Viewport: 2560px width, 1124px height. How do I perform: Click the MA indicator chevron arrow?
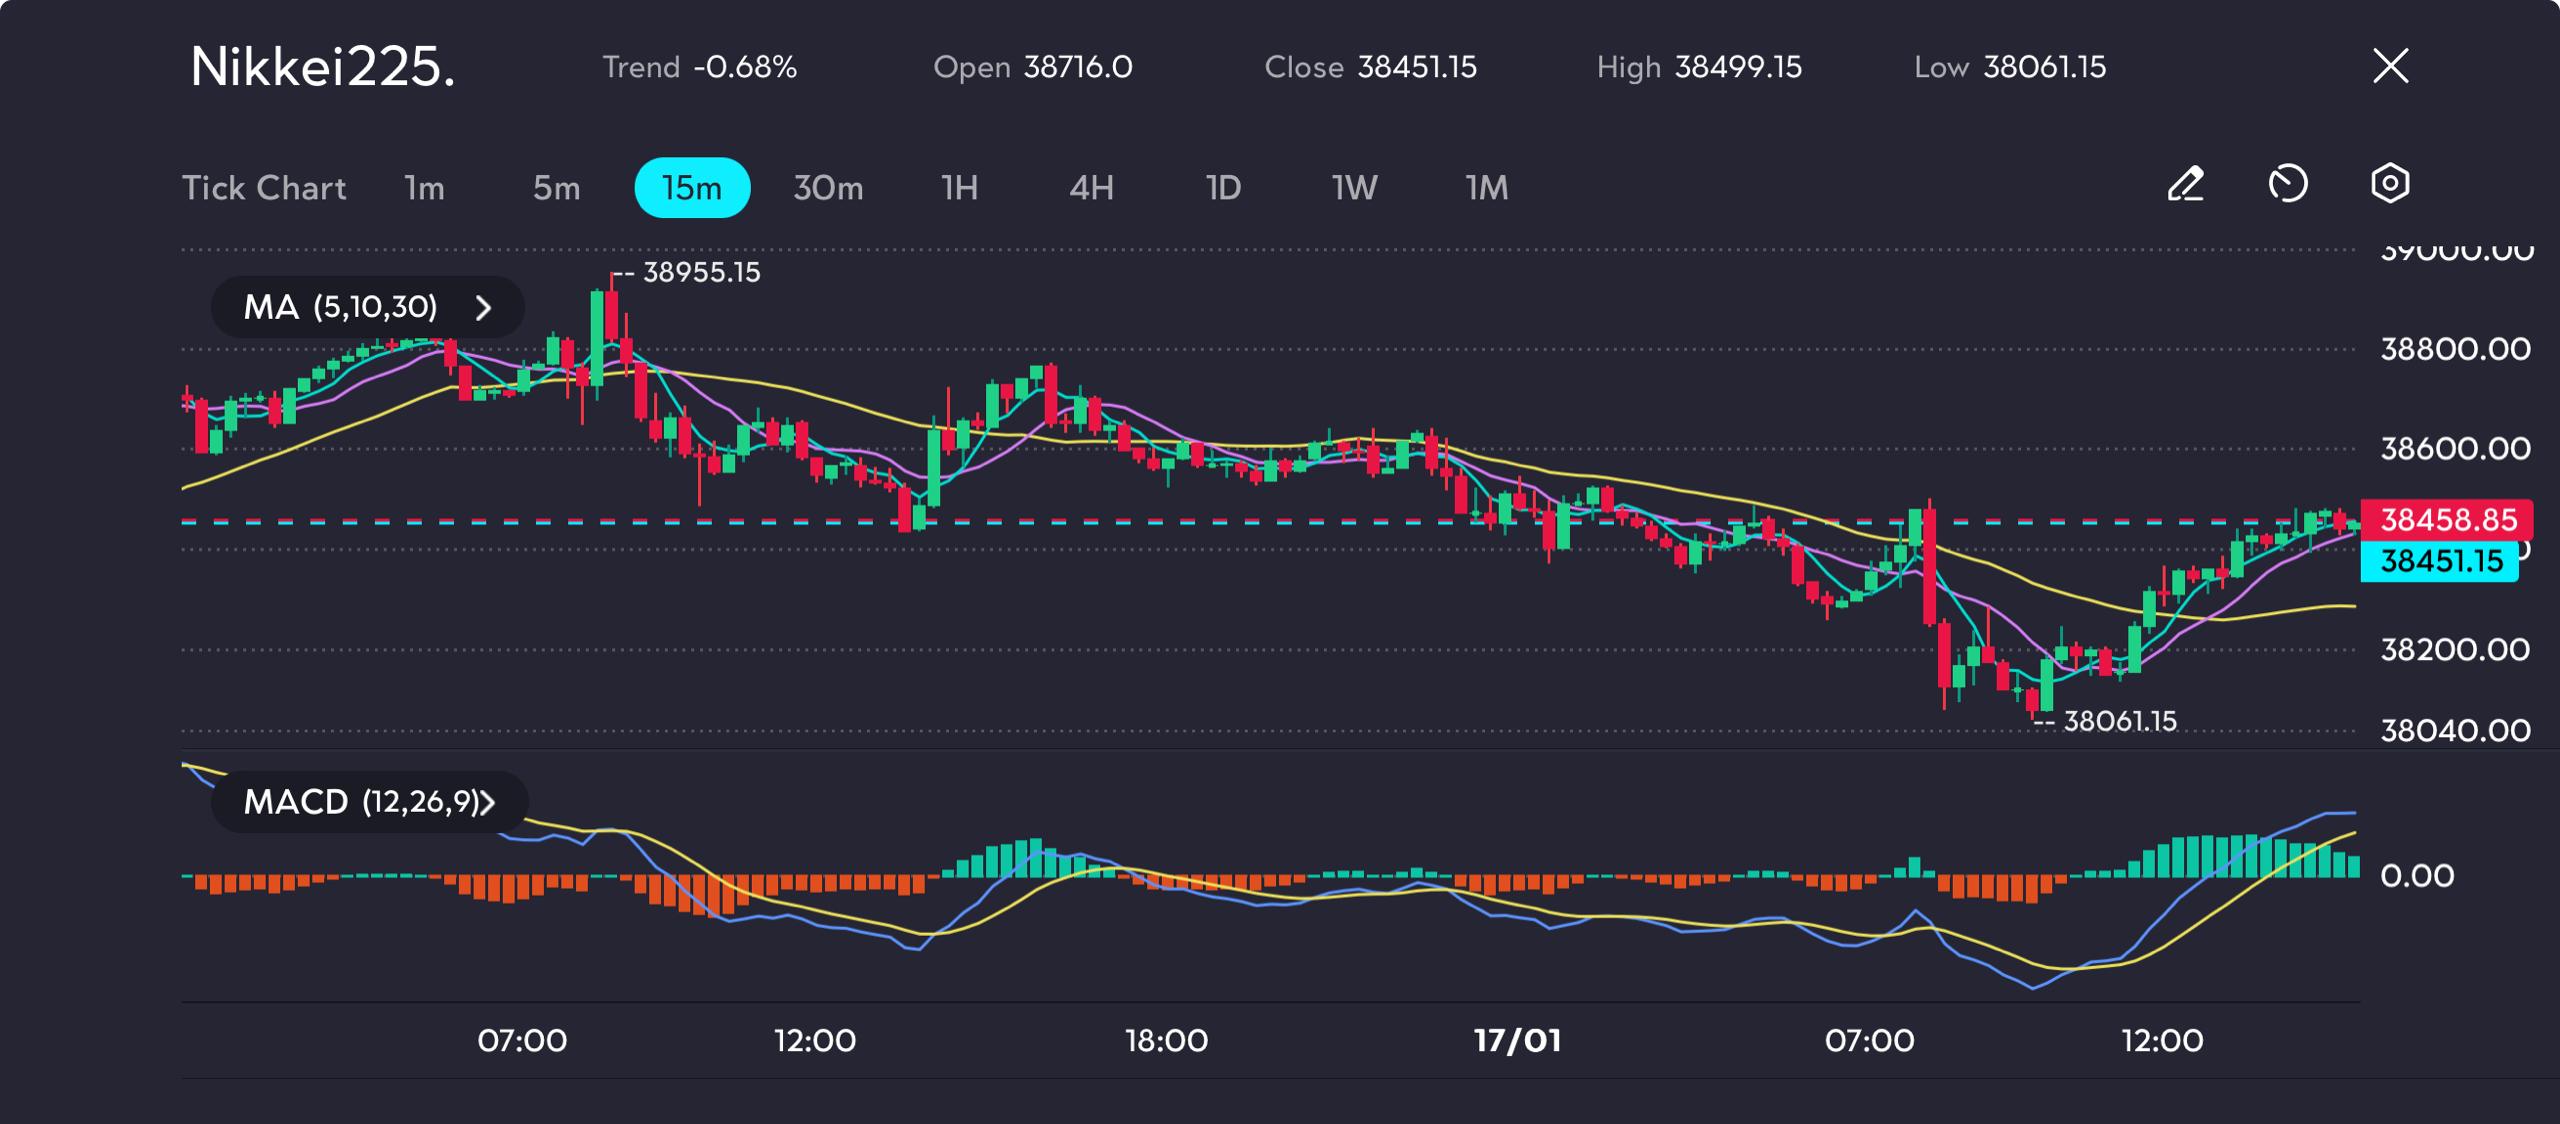point(483,307)
